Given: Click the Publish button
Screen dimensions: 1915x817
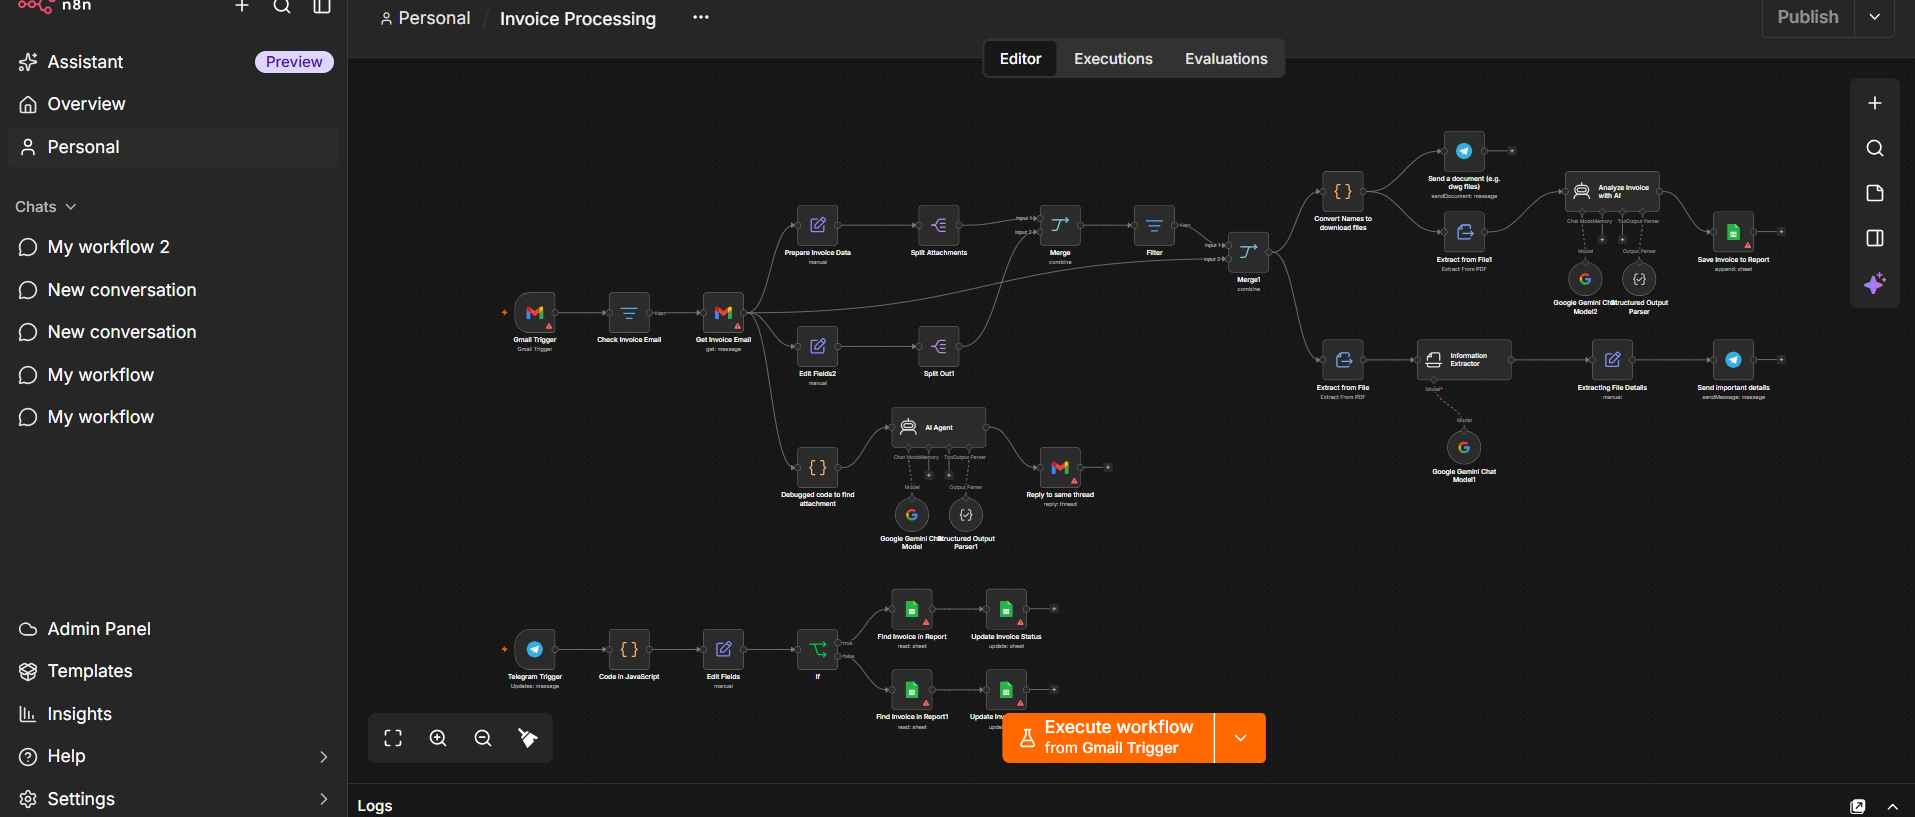Looking at the screenshot, I should click(1808, 17).
